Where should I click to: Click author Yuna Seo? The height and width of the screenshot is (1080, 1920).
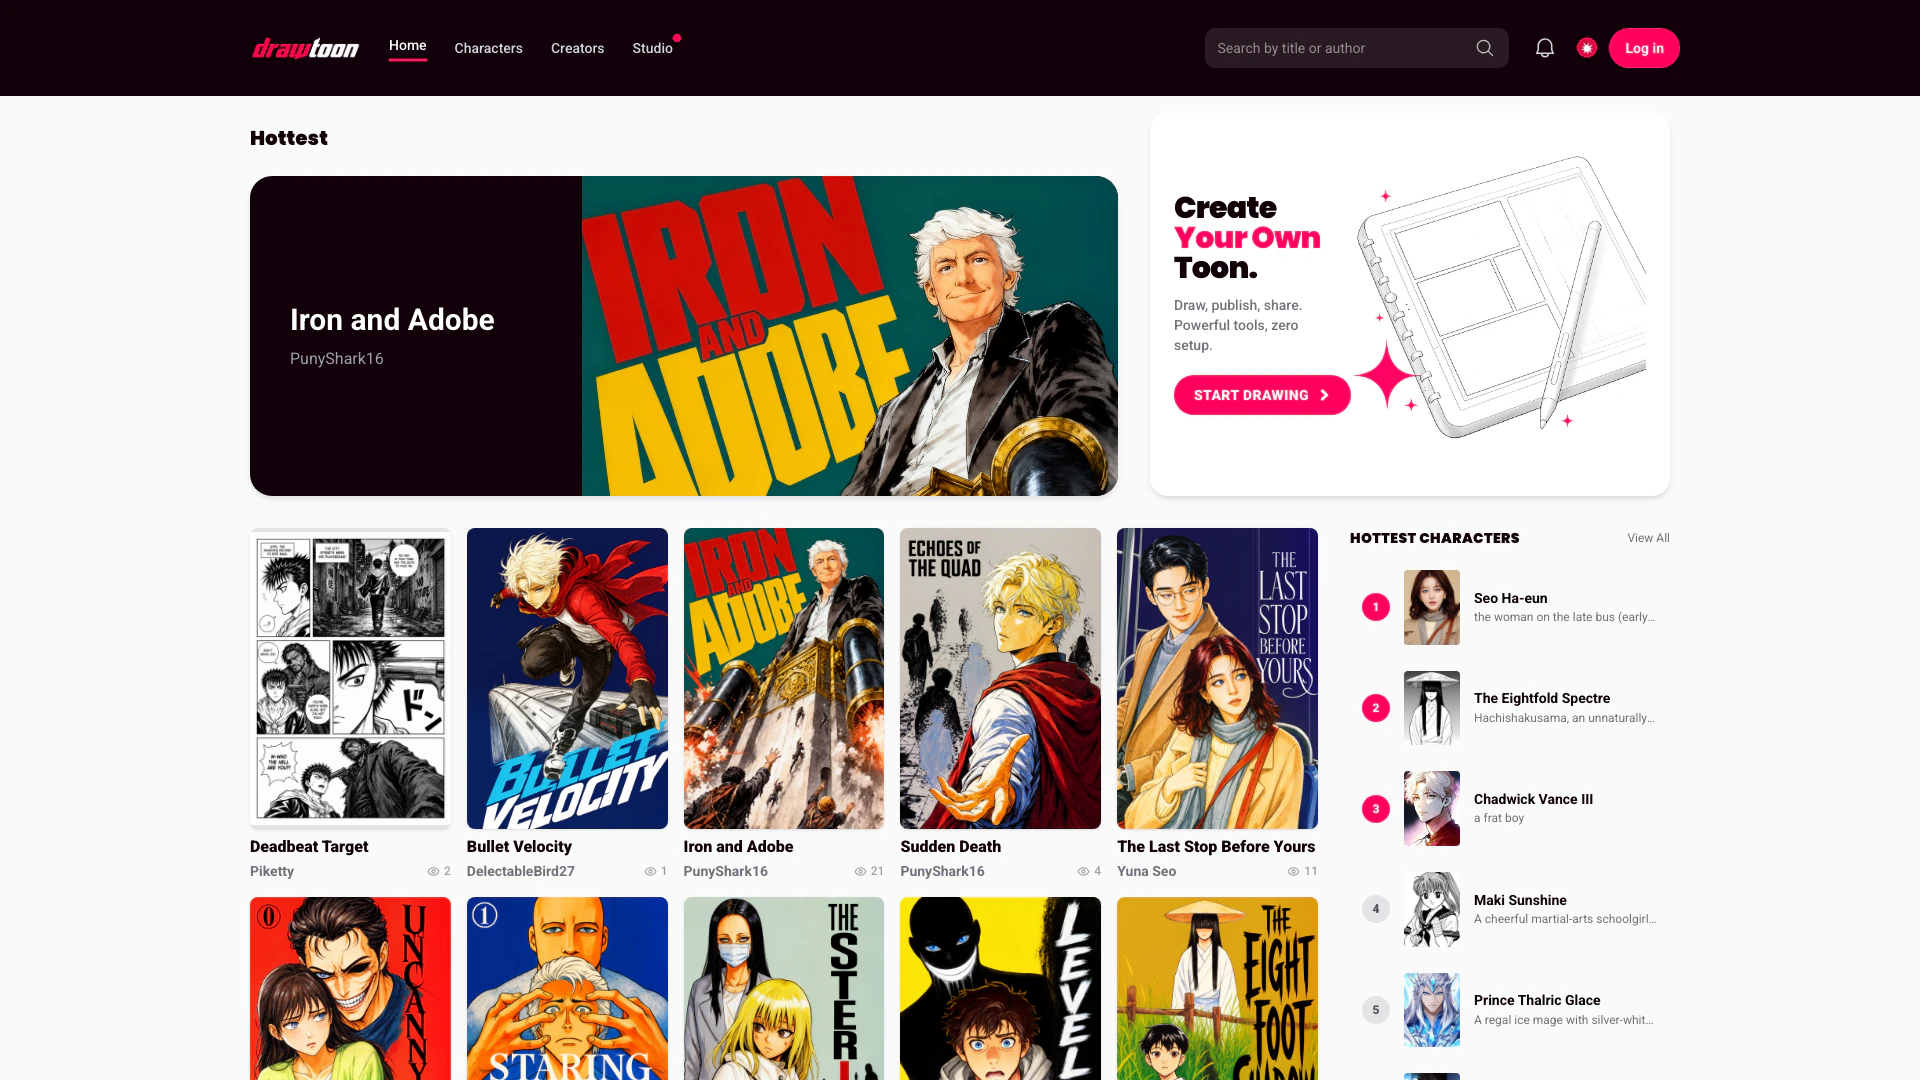[1147, 872]
